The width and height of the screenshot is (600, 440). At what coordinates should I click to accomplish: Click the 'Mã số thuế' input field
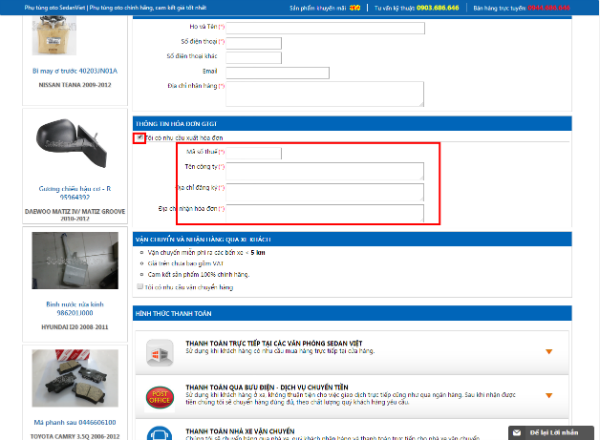[x=254, y=153]
